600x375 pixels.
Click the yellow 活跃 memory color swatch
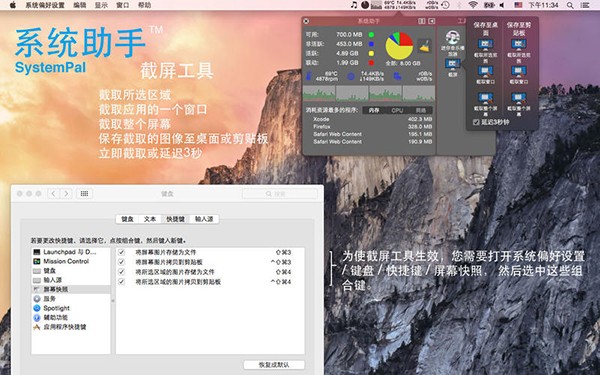click(371, 53)
